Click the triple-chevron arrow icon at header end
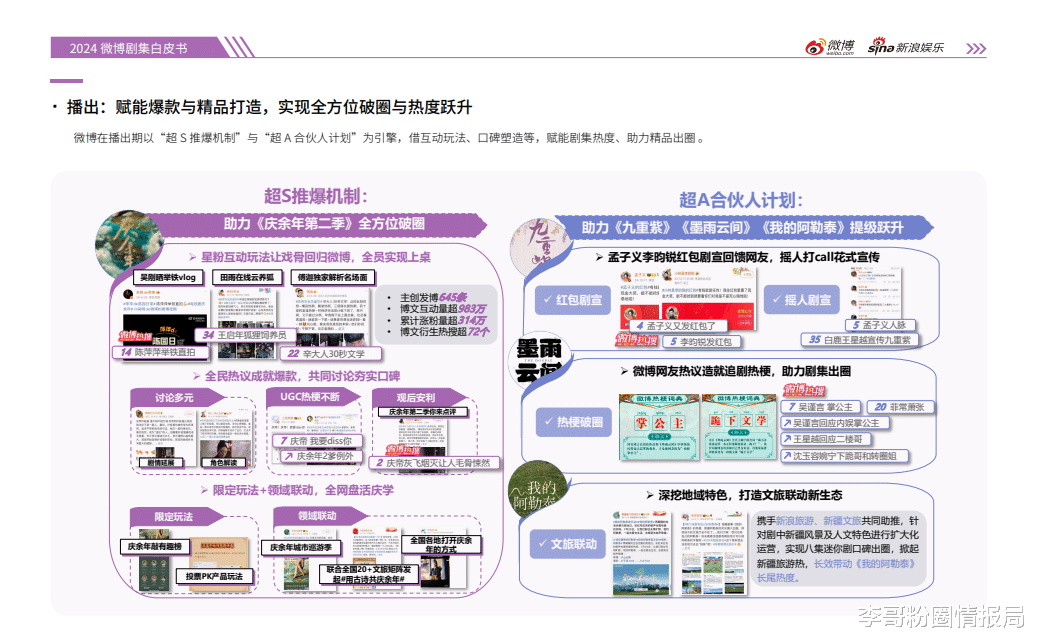The width and height of the screenshot is (1038, 644). pyautogui.click(x=976, y=48)
